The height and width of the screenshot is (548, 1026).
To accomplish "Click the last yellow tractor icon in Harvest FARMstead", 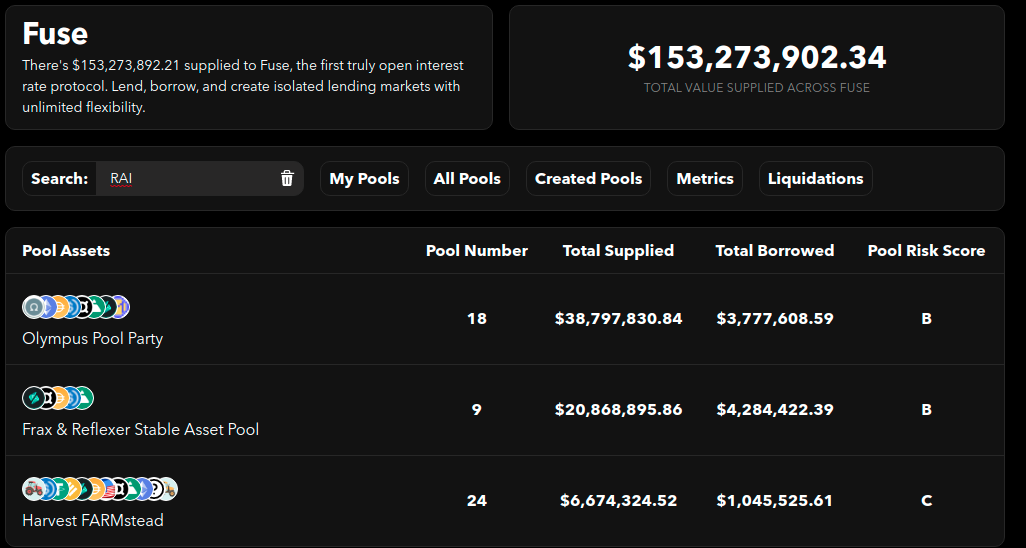I will [x=168, y=489].
